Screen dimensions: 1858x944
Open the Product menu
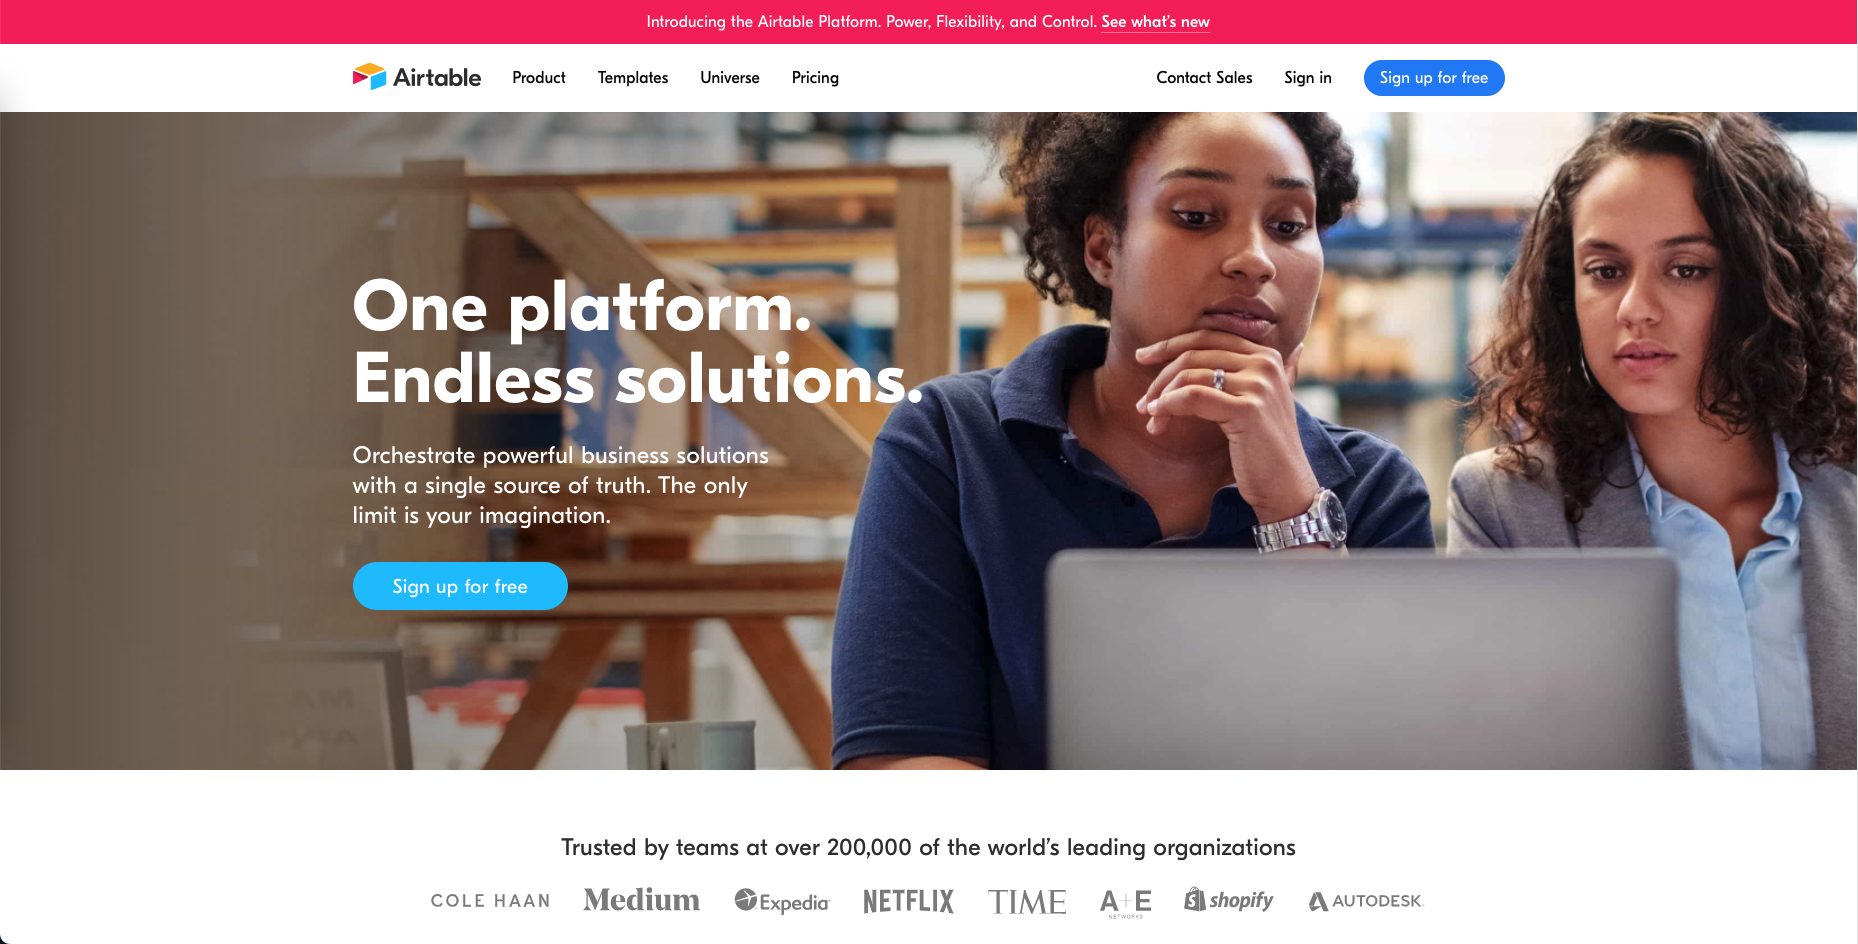(539, 78)
